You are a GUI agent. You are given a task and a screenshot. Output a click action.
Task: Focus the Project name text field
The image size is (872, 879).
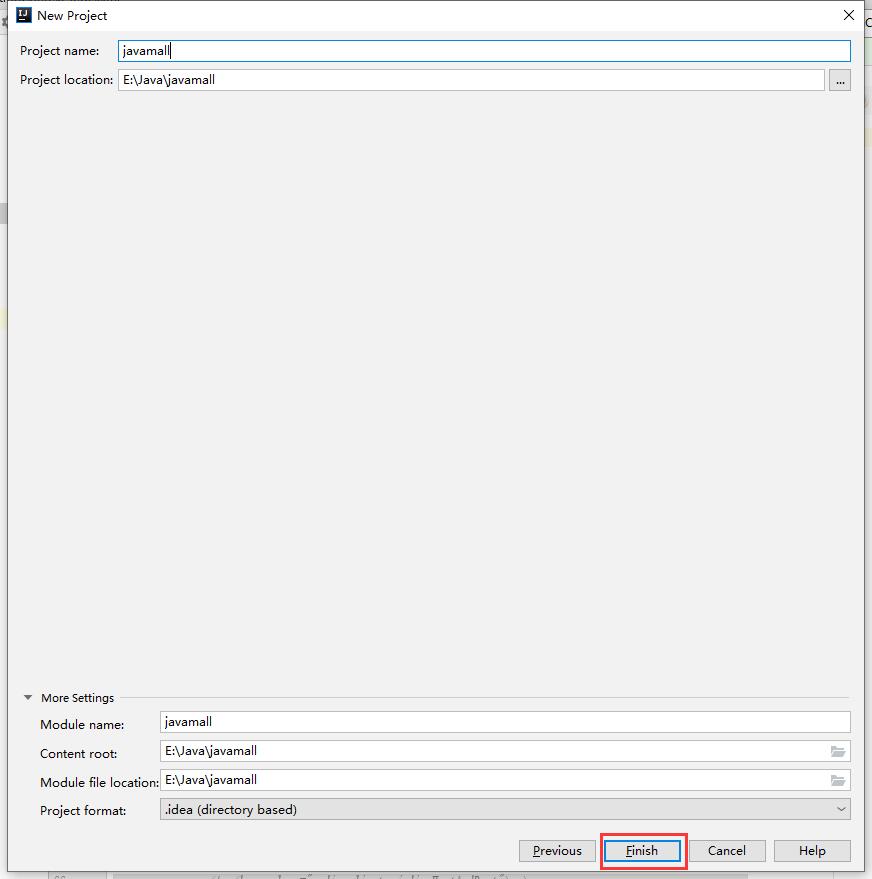[484, 51]
